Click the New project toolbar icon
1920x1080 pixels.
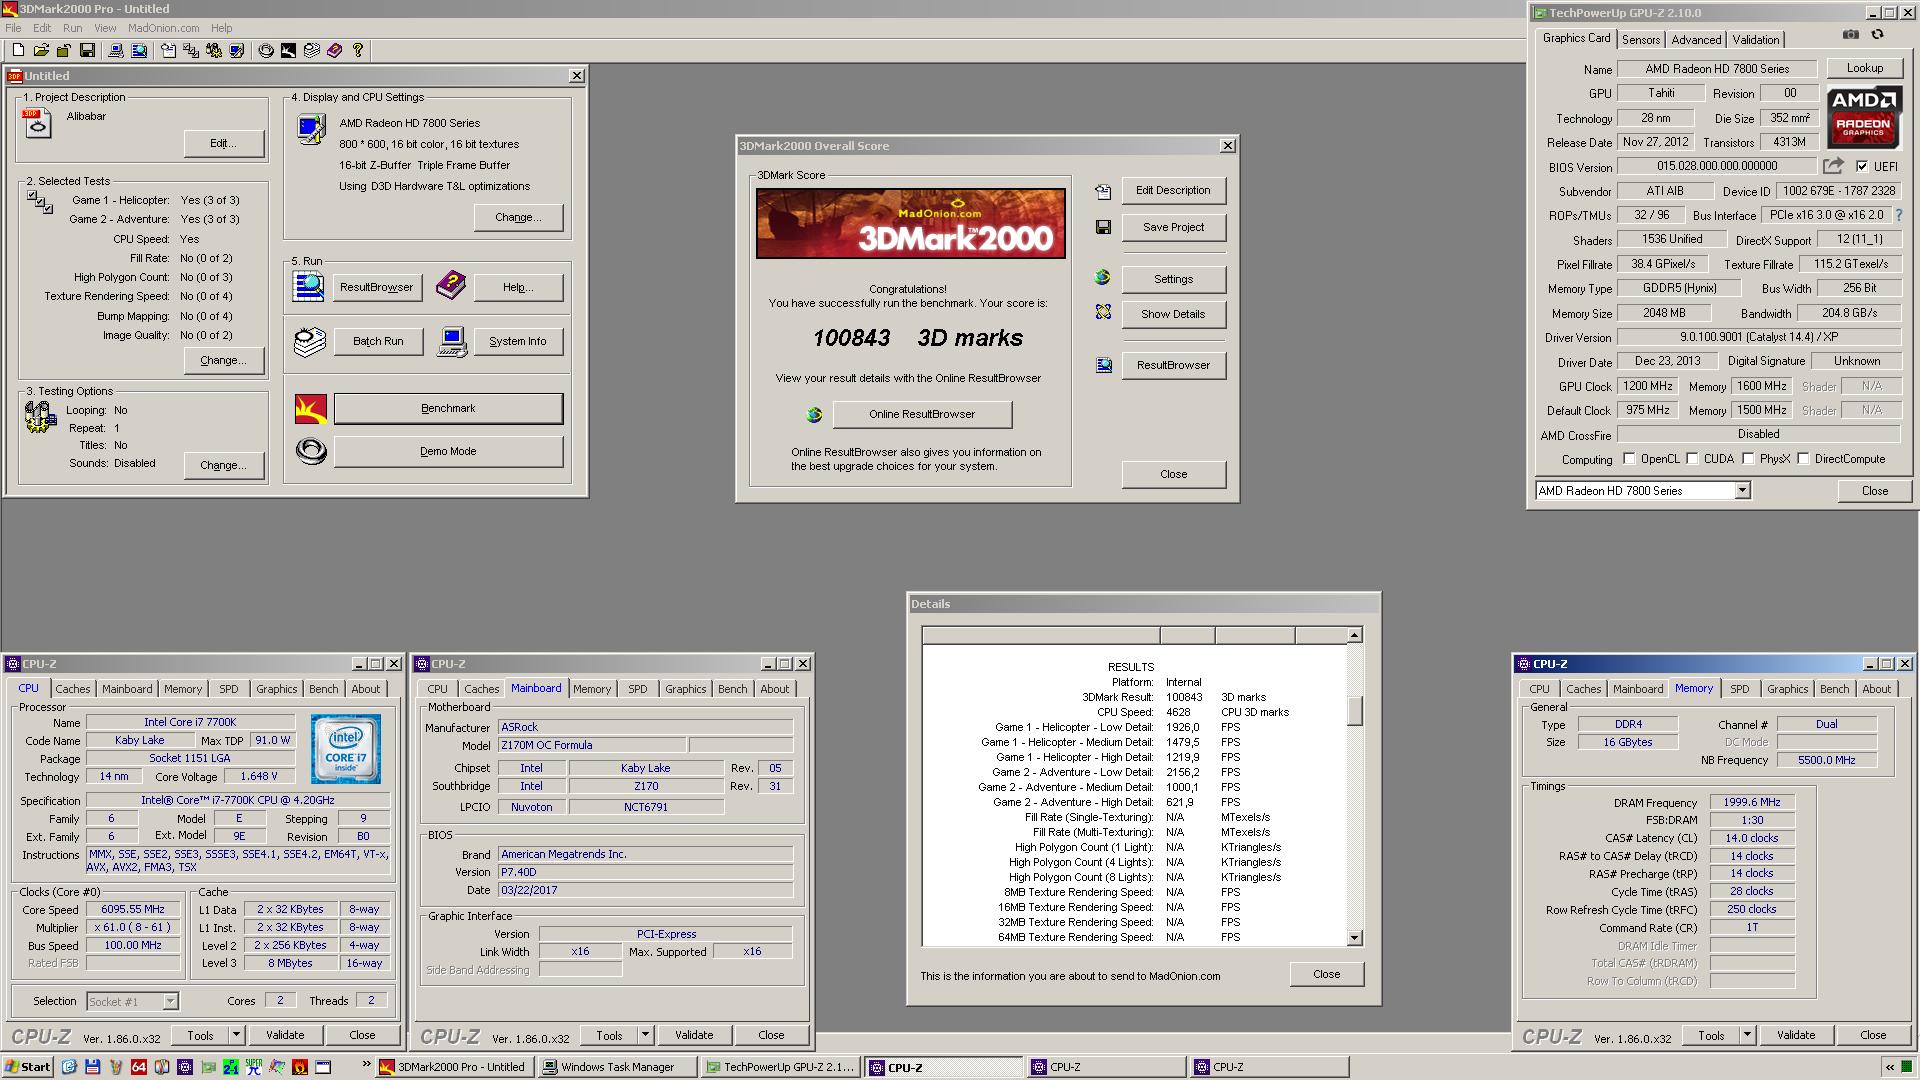(x=18, y=50)
